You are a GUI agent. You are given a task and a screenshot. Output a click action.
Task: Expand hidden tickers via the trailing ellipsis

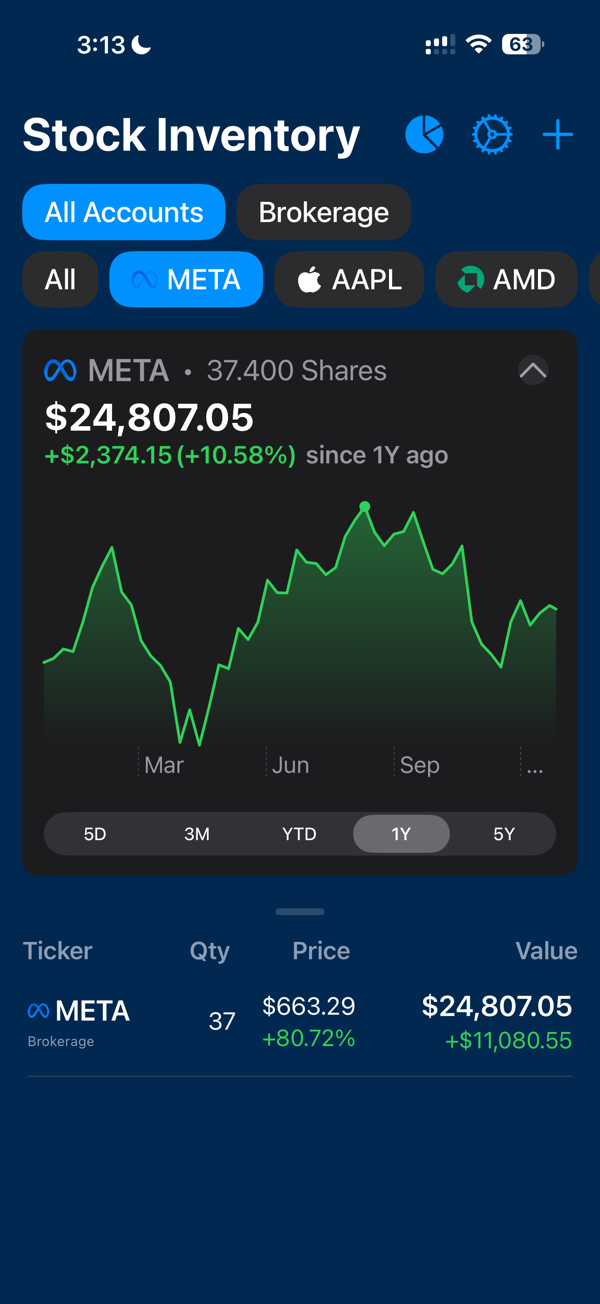click(535, 765)
